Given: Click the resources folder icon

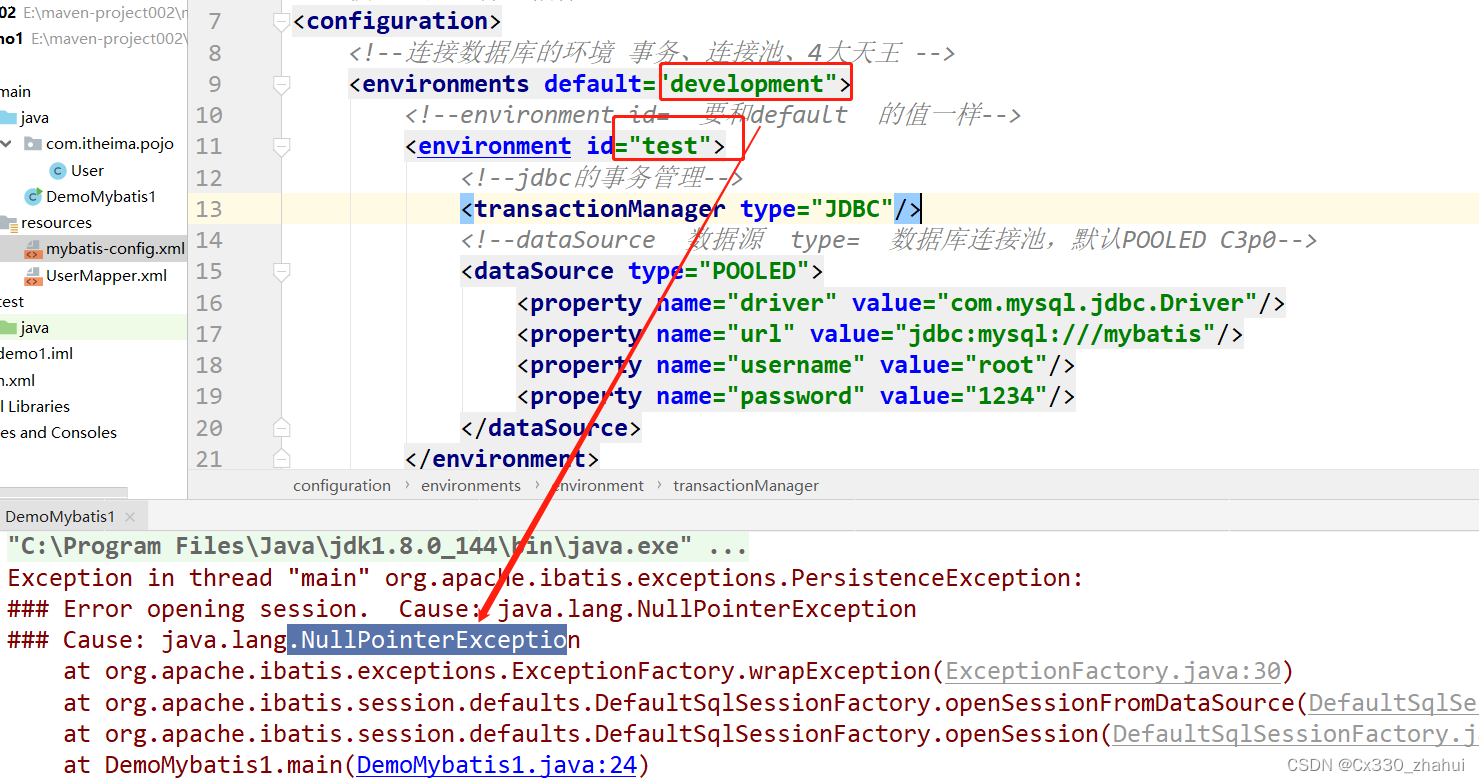Looking at the screenshot, I should 9,223.
